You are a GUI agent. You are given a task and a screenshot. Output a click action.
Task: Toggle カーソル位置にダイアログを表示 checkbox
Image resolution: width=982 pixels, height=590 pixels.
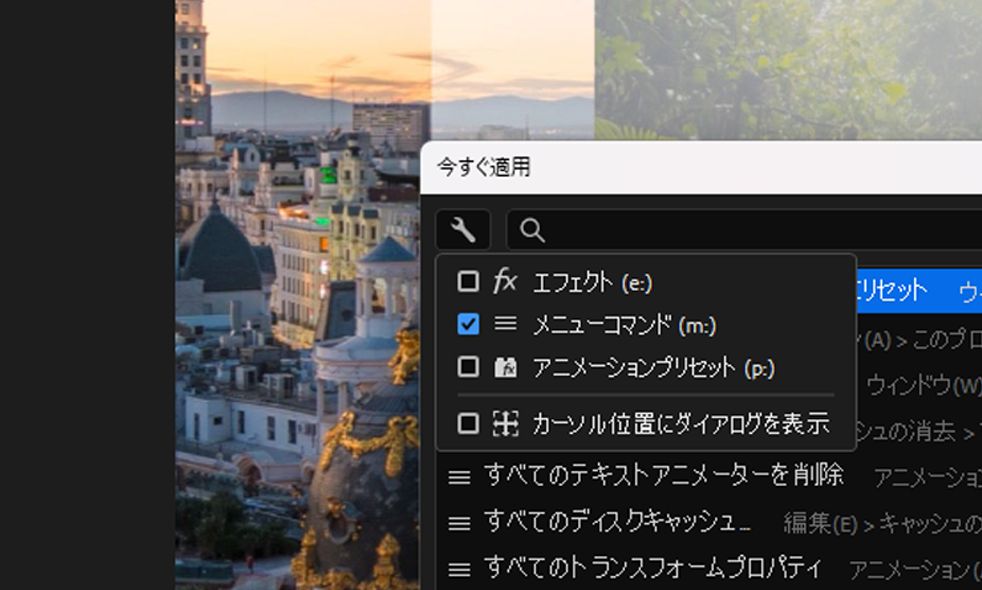tap(468, 423)
